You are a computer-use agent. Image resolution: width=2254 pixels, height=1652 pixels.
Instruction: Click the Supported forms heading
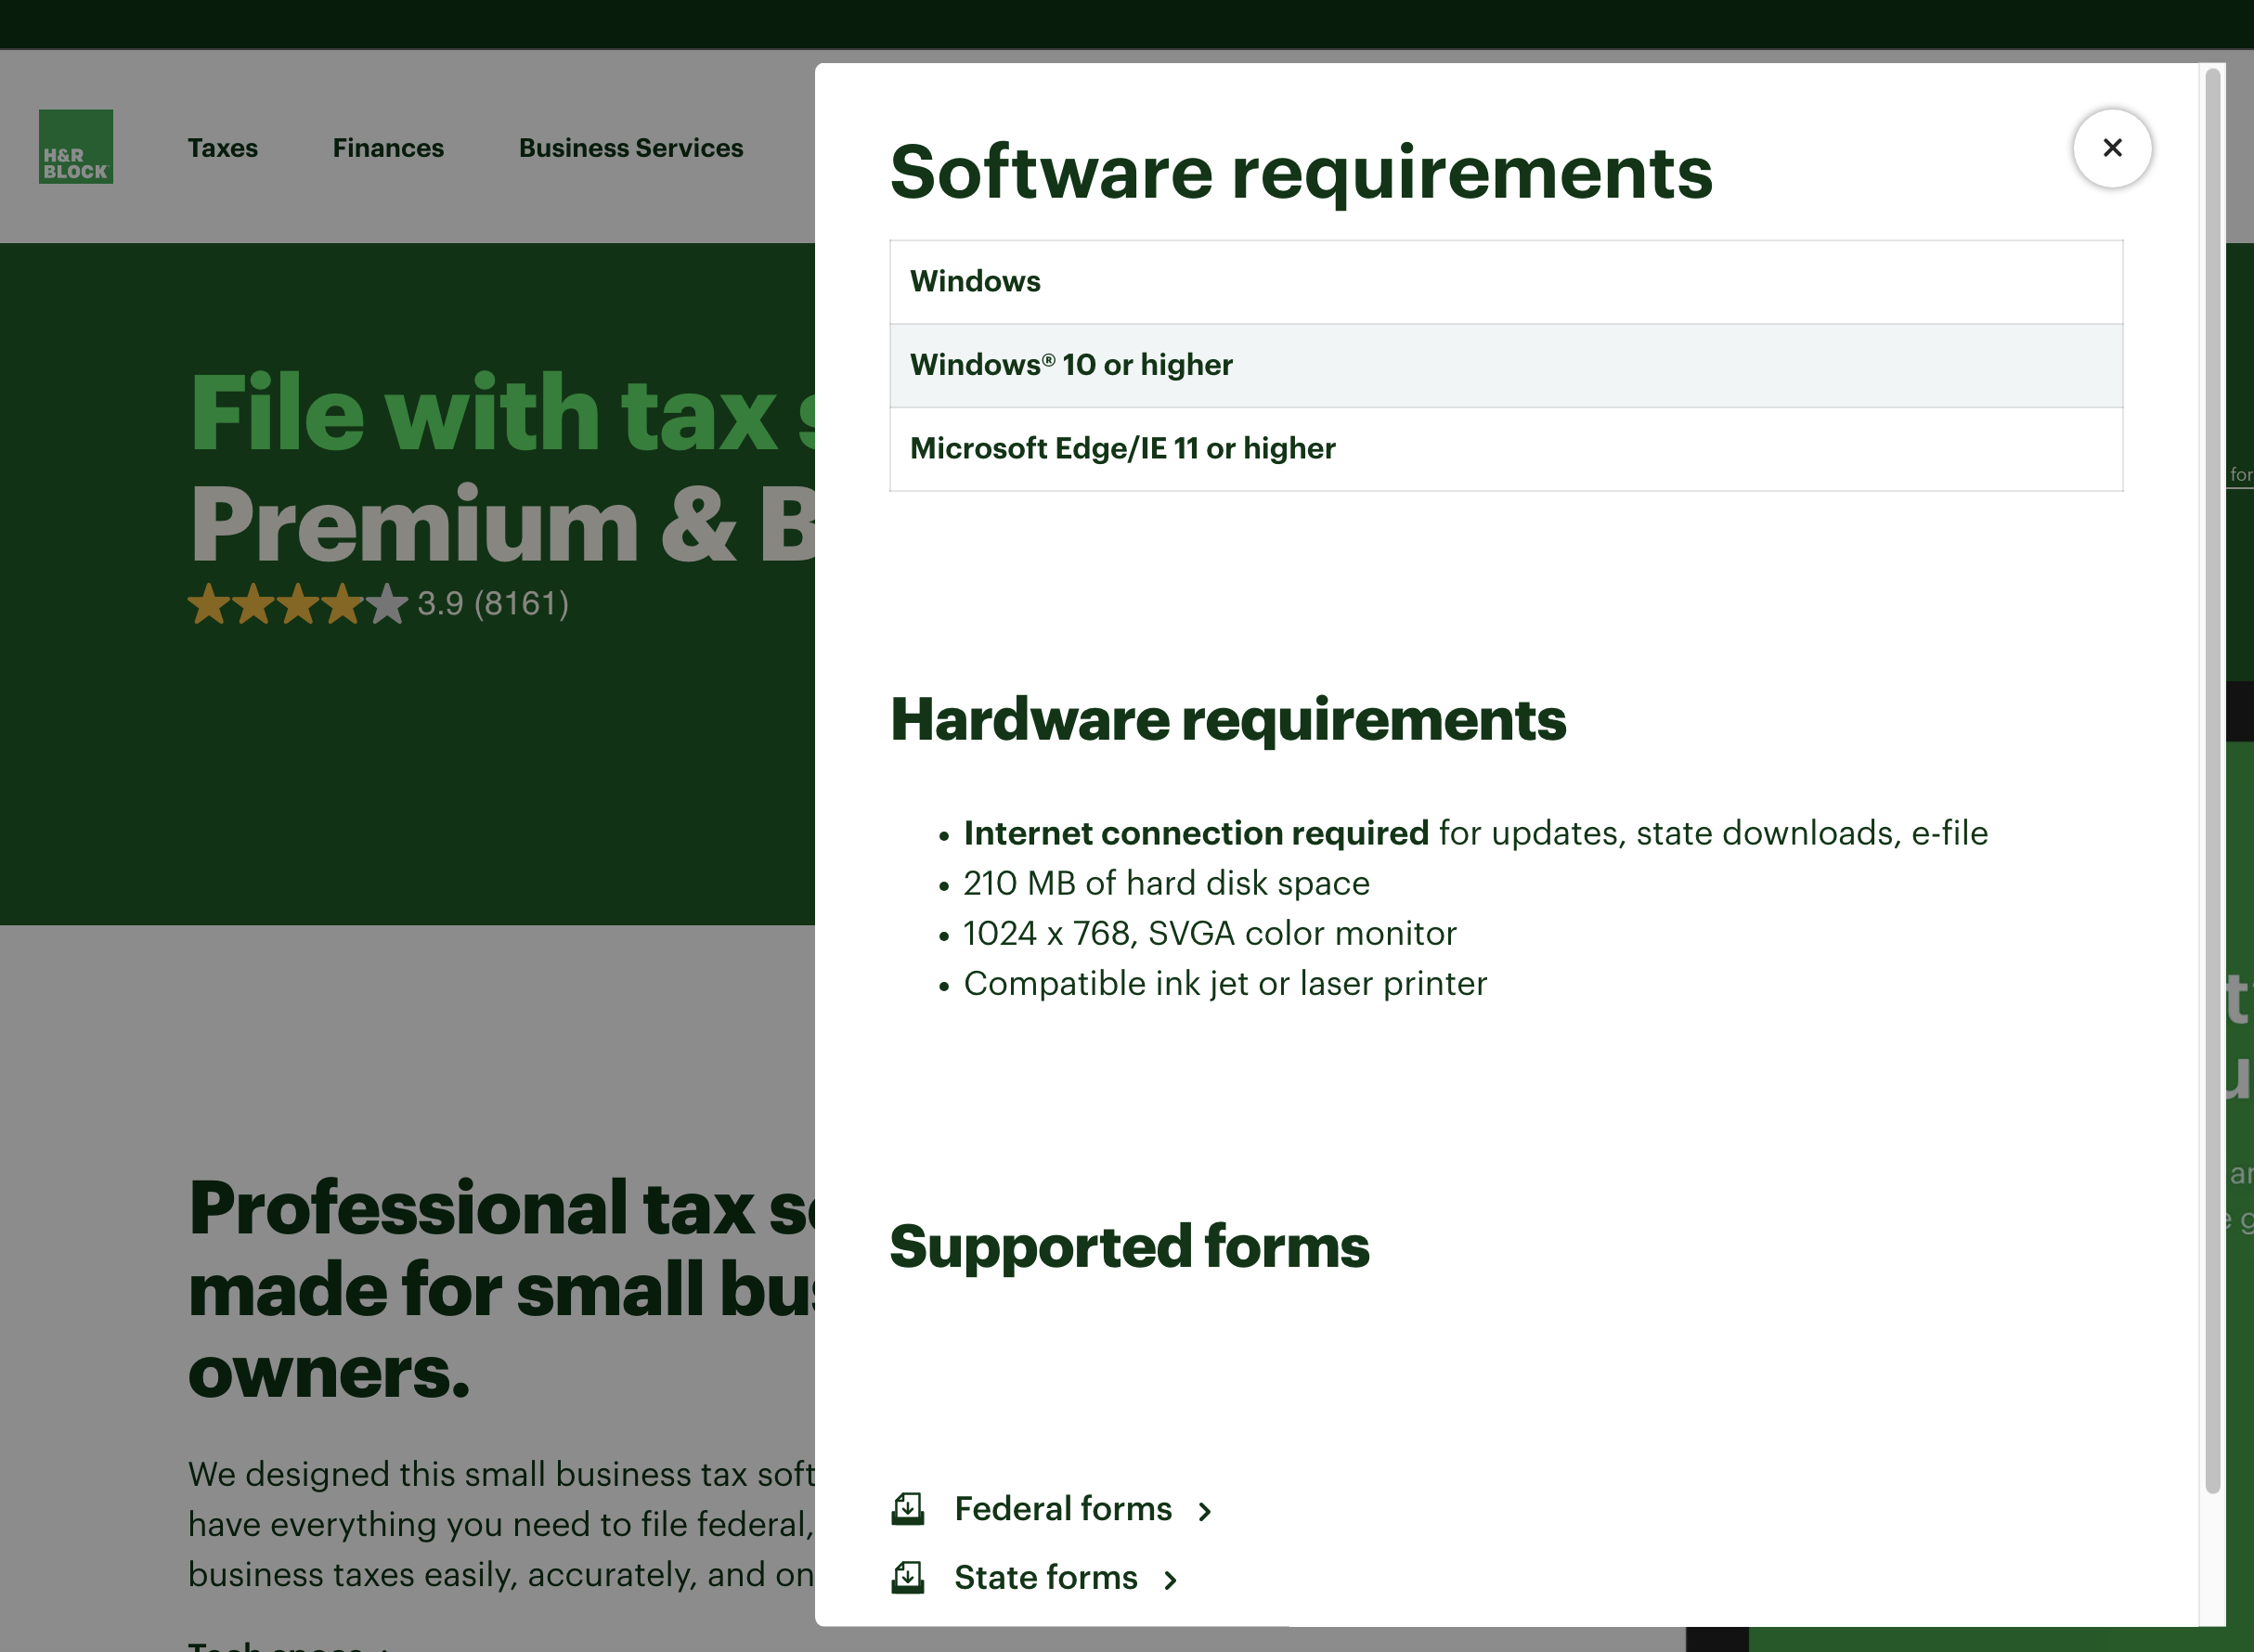pos(1128,1247)
